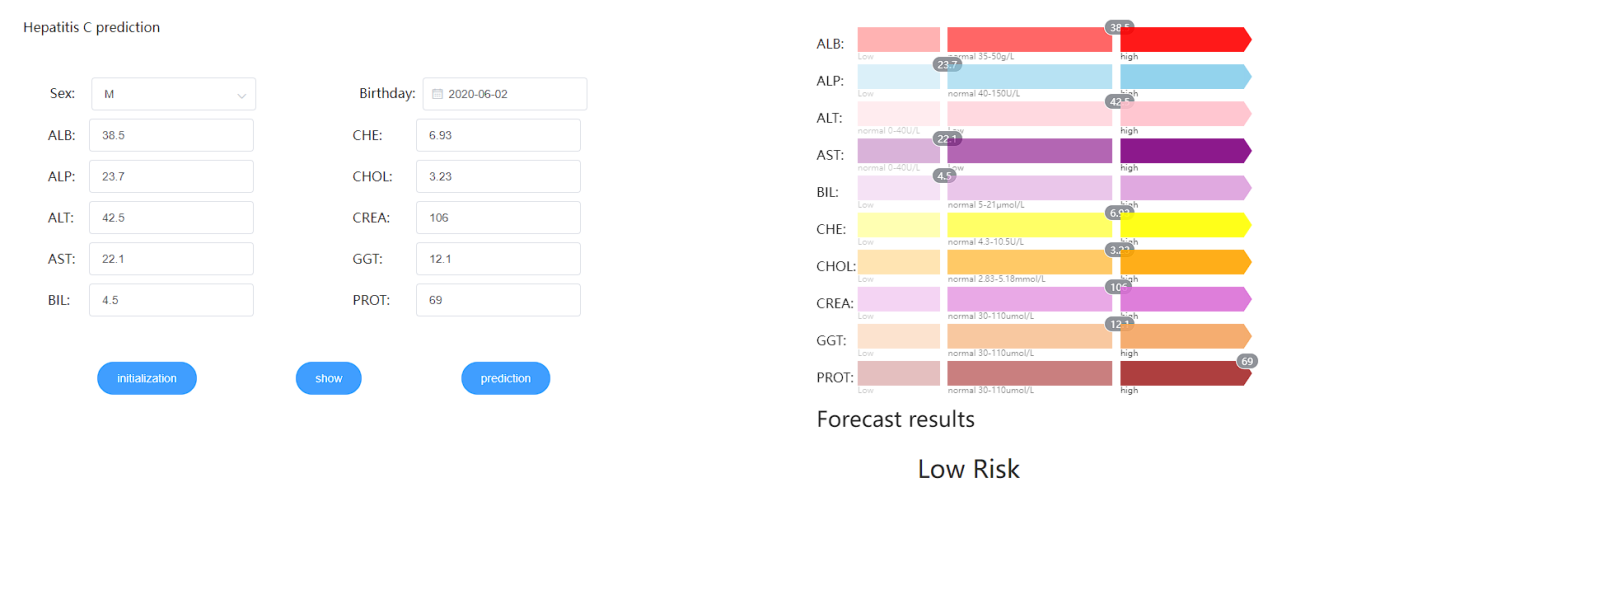This screenshot has height=595, width=1600.
Task: Click the ALB input field
Action: [x=171, y=135]
